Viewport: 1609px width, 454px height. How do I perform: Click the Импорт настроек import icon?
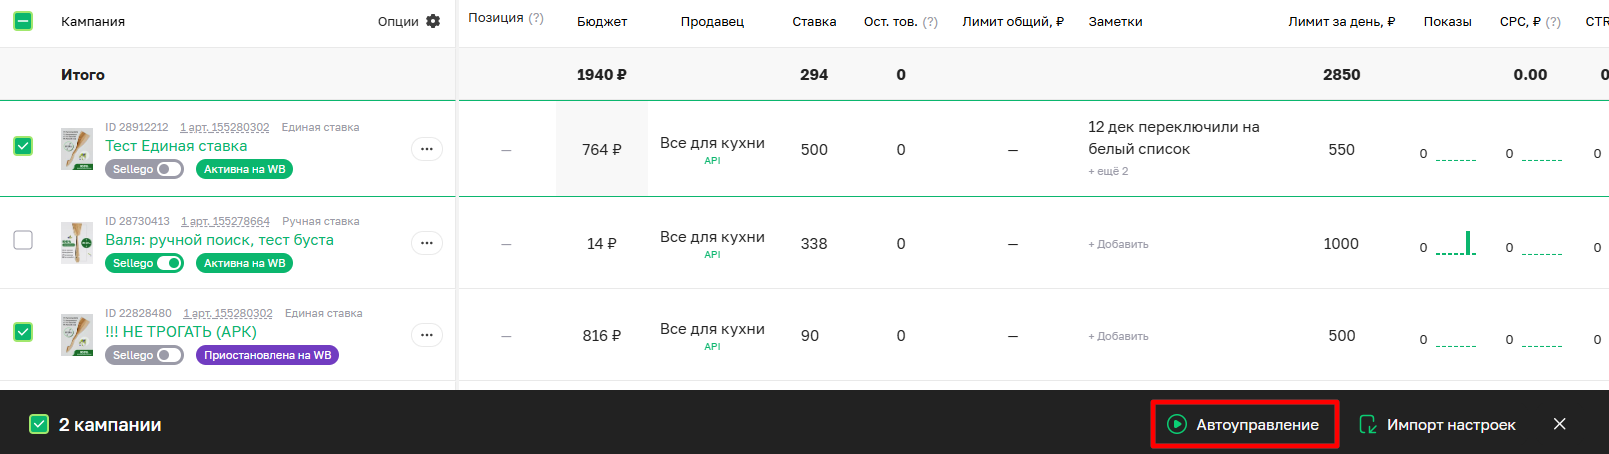[x=1367, y=424]
